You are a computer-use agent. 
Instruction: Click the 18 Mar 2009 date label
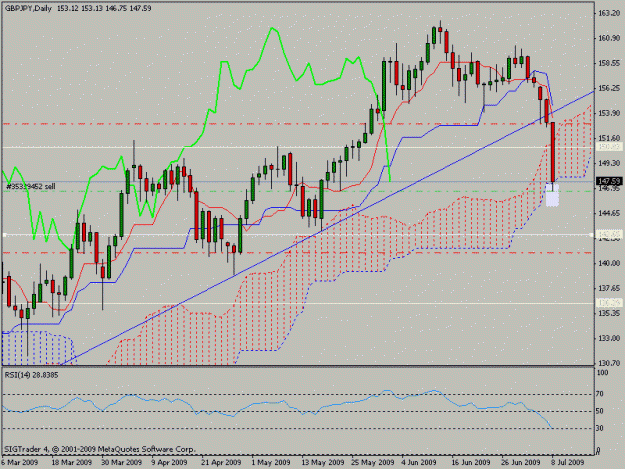point(72,462)
